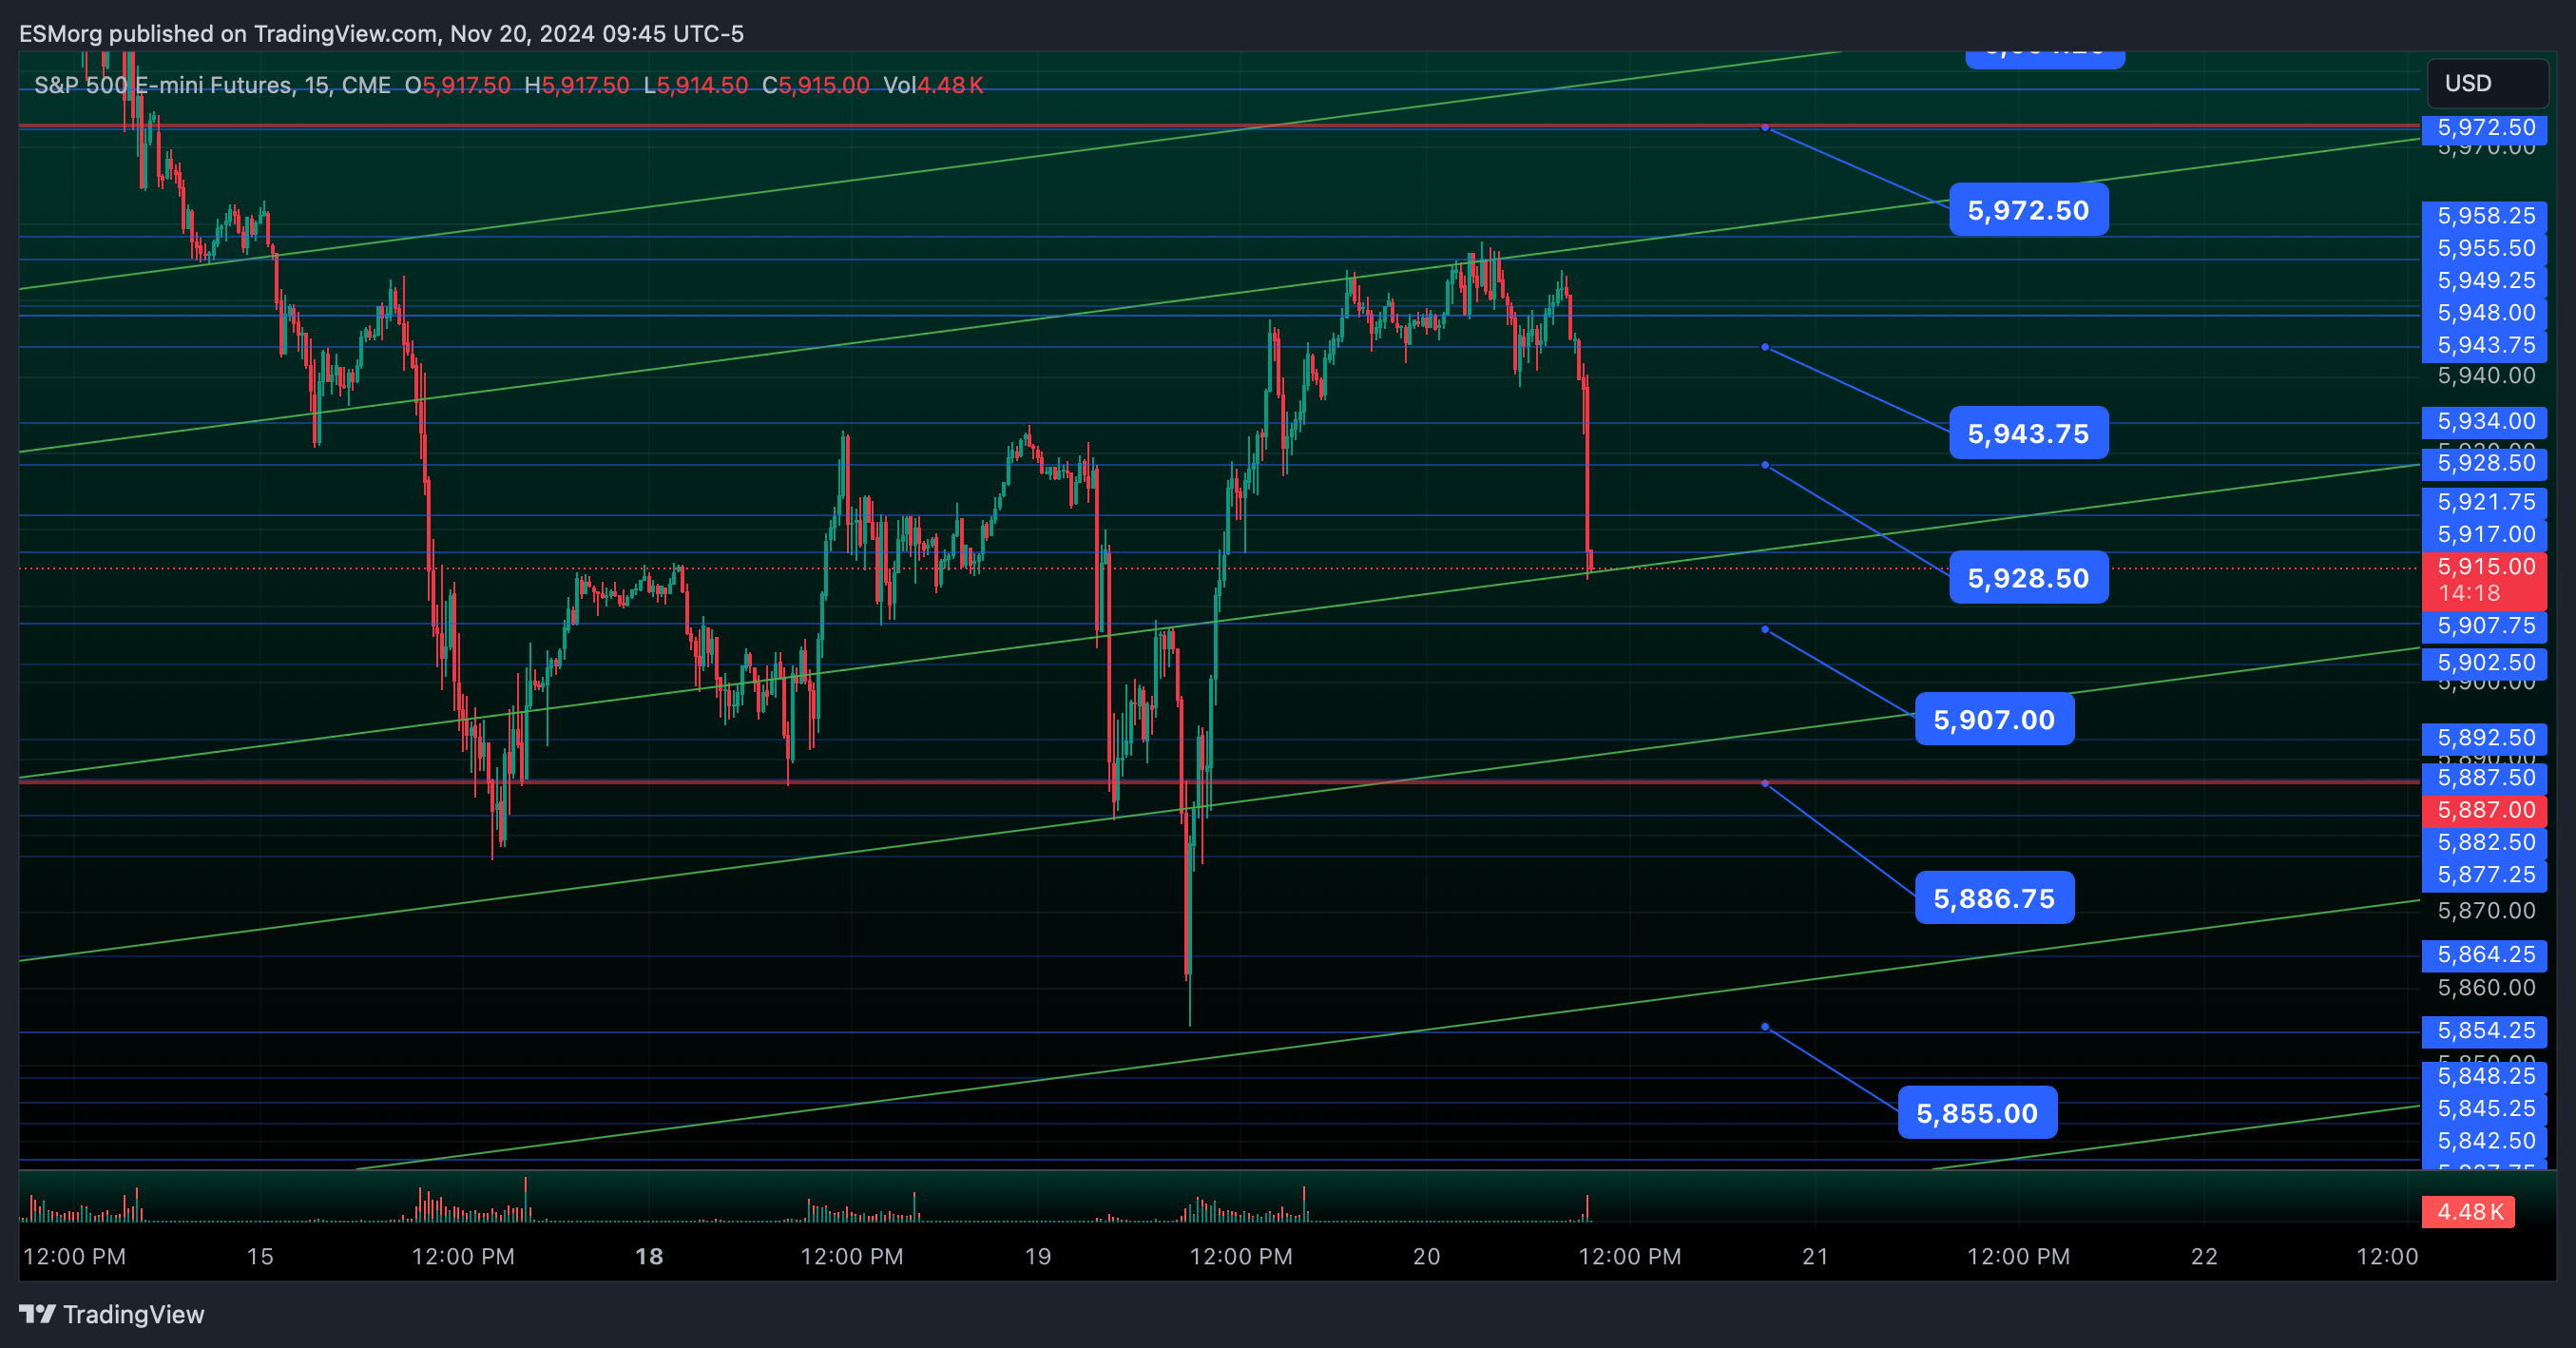The height and width of the screenshot is (1348, 2576).
Task: Click anchor dot of the 5,943.75 callout
Action: (1765, 347)
